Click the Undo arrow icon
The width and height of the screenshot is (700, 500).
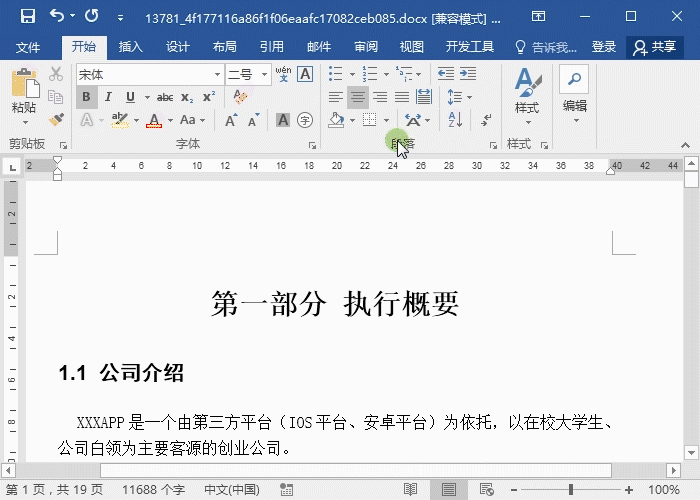click(x=57, y=17)
